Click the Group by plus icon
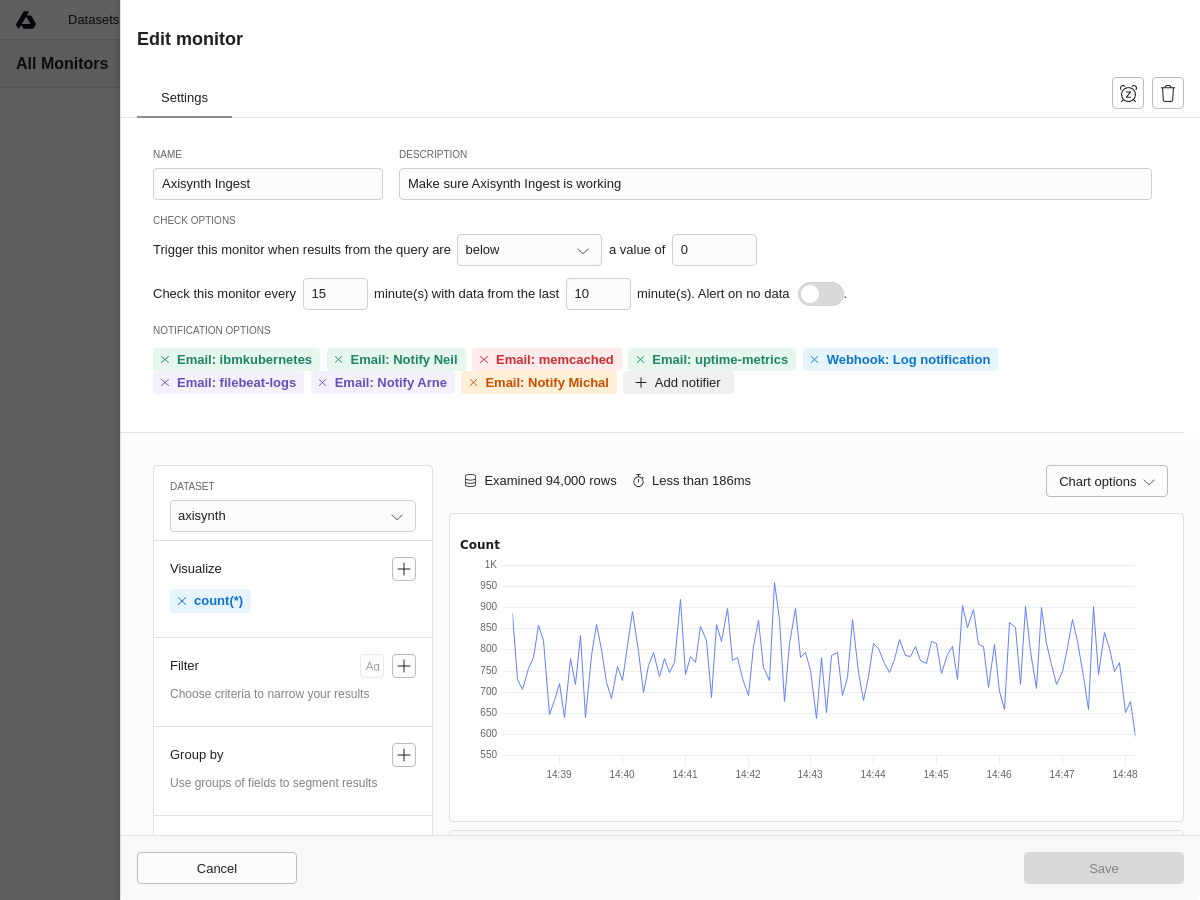Viewport: 1200px width, 900px height. [x=404, y=755]
